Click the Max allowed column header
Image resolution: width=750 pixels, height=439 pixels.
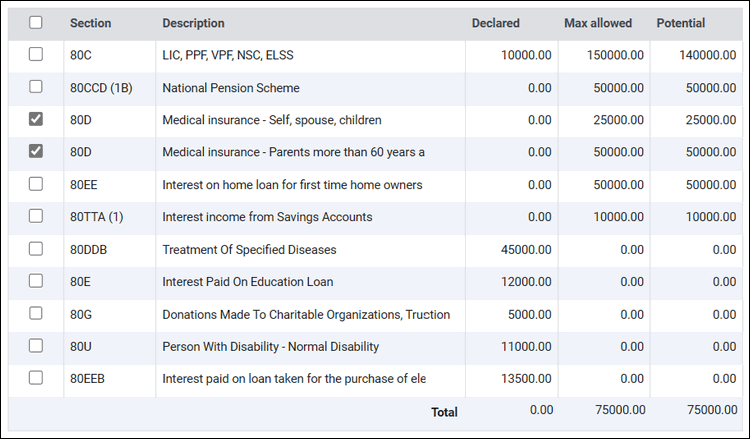tap(598, 23)
